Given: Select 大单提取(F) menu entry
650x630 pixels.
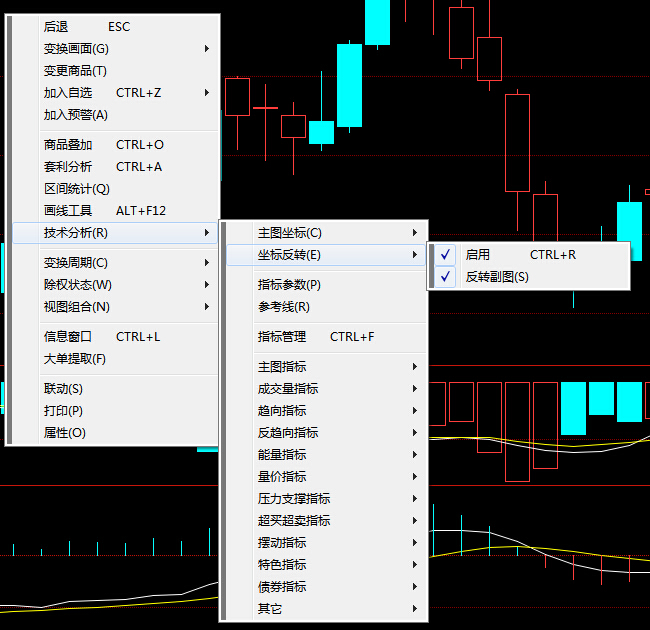Looking at the screenshot, I should (x=75, y=359).
